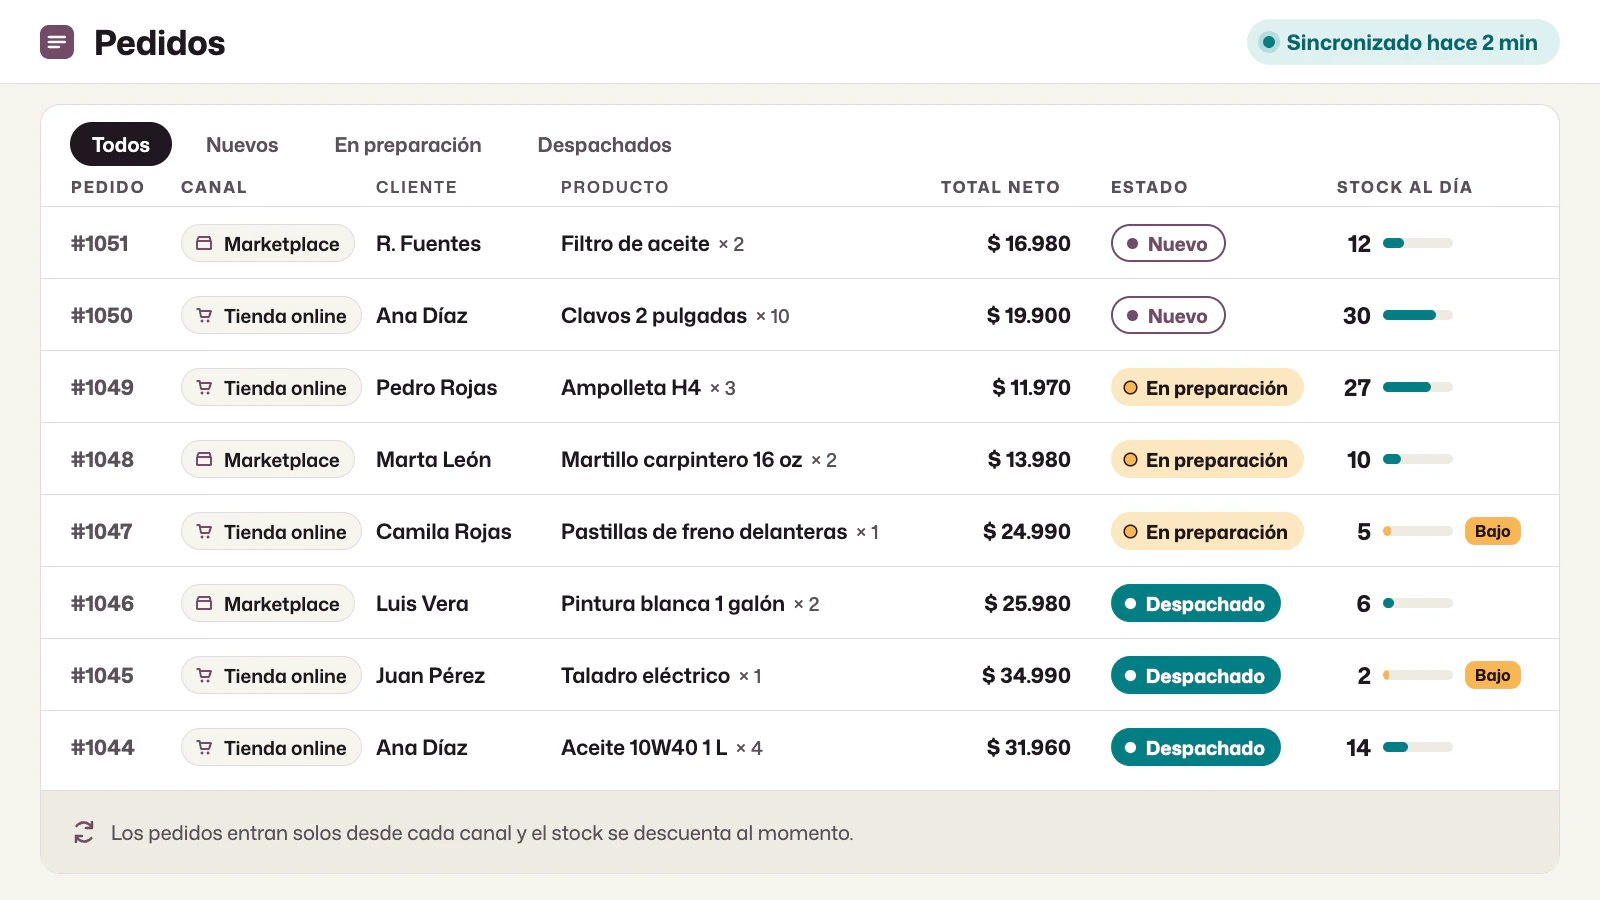Click order number #1048
The image size is (1600, 900).
102,459
